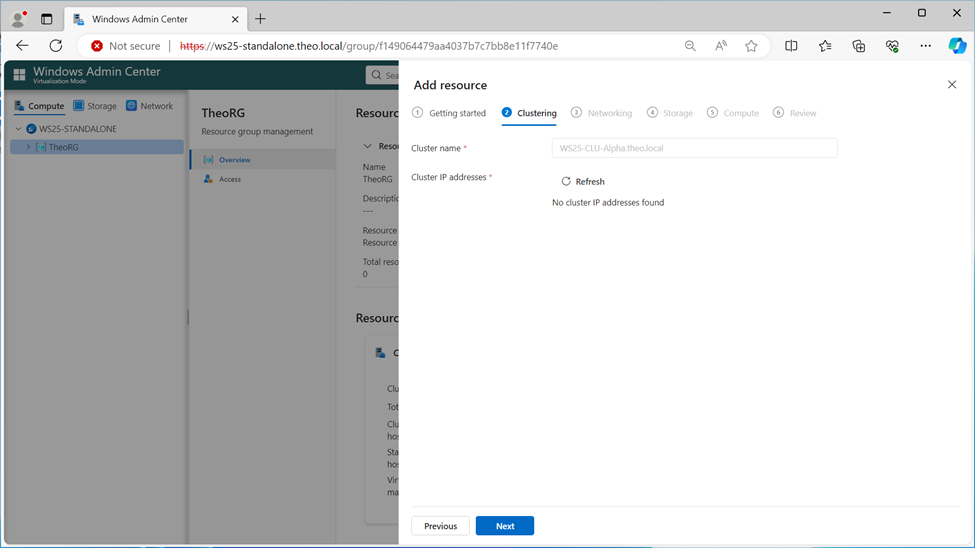Open the Access menu item
Image resolution: width=975 pixels, height=548 pixels.
[x=263, y=179]
